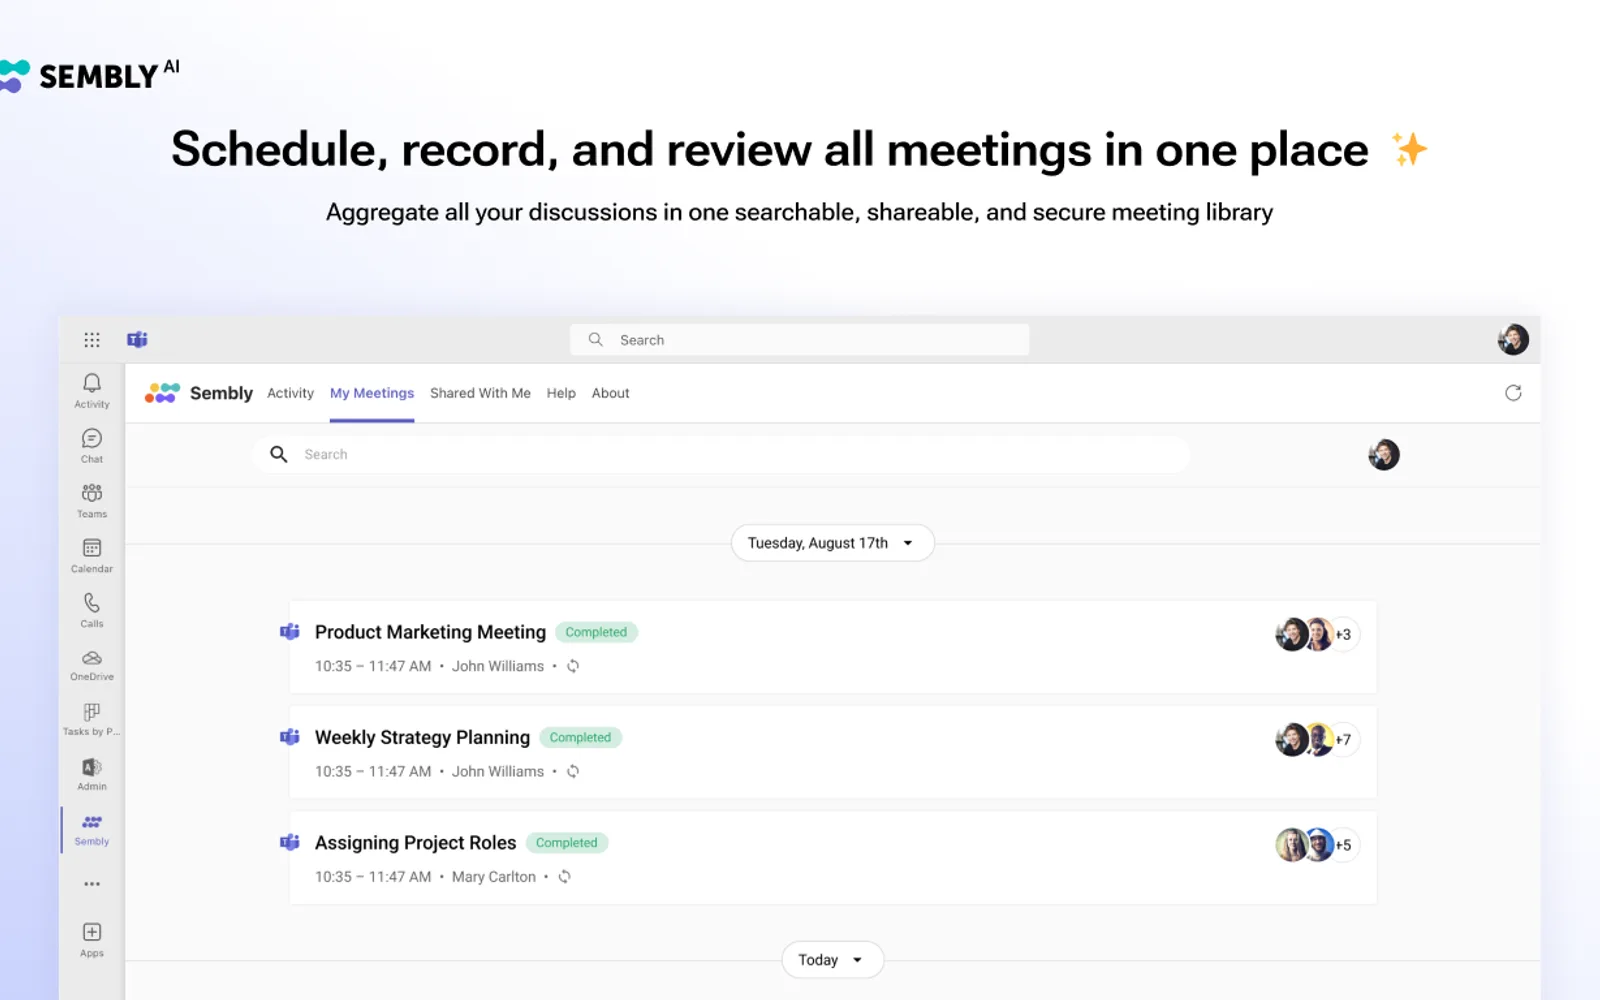
Task: Open the app launcher grid icon
Action: (92, 340)
